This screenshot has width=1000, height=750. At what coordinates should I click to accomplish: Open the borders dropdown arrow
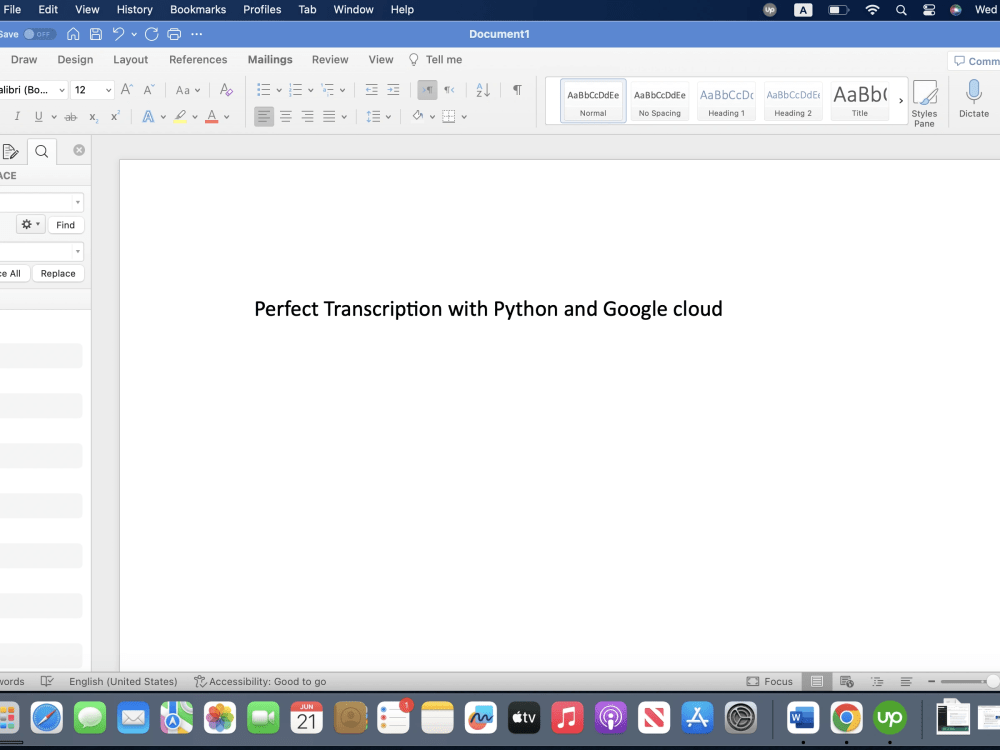[464, 117]
